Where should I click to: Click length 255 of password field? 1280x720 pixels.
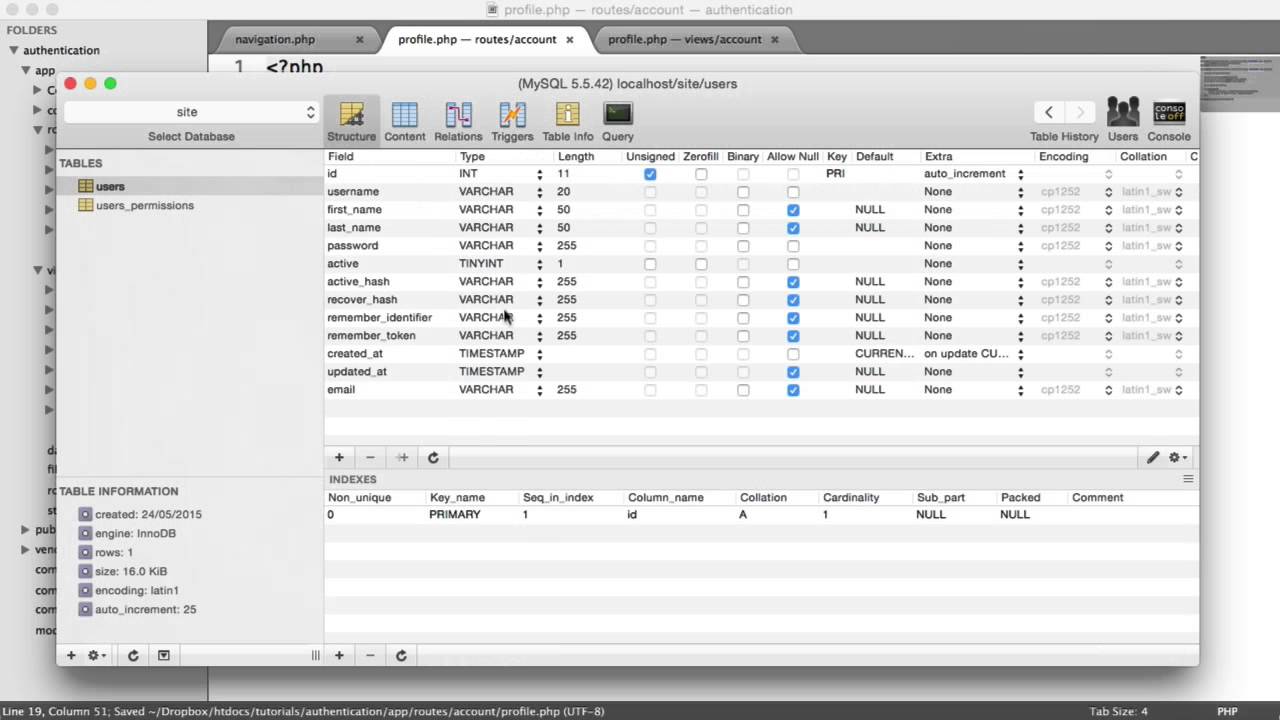(x=566, y=246)
